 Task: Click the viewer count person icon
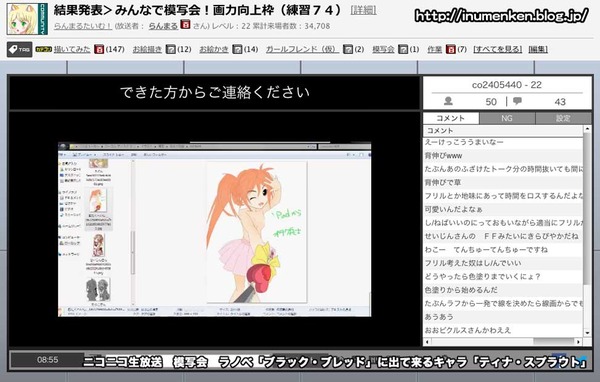(x=448, y=101)
